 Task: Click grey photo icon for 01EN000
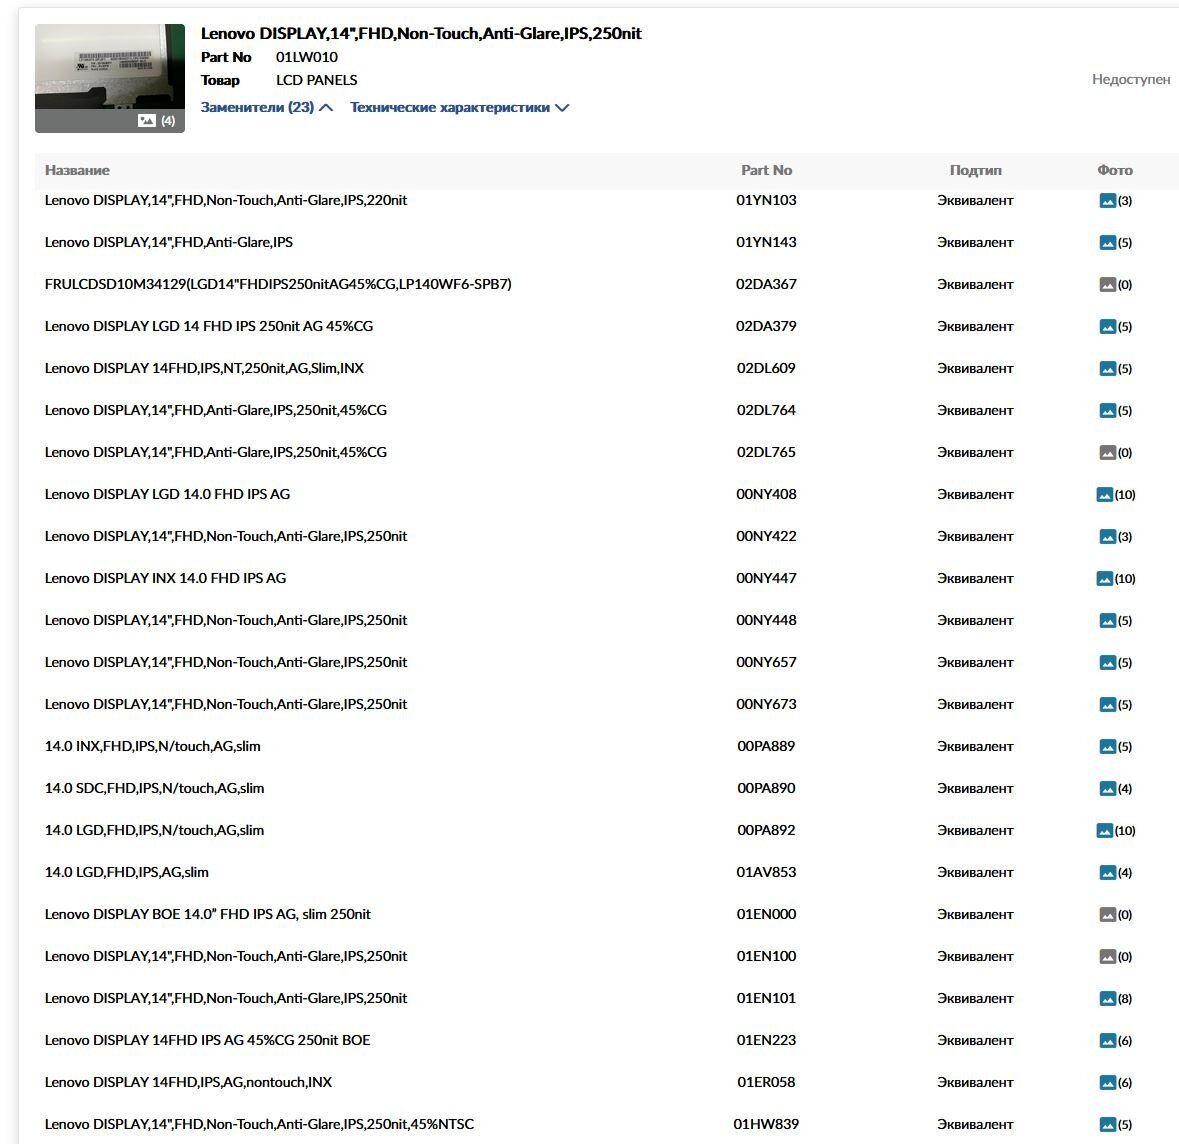pos(1107,915)
